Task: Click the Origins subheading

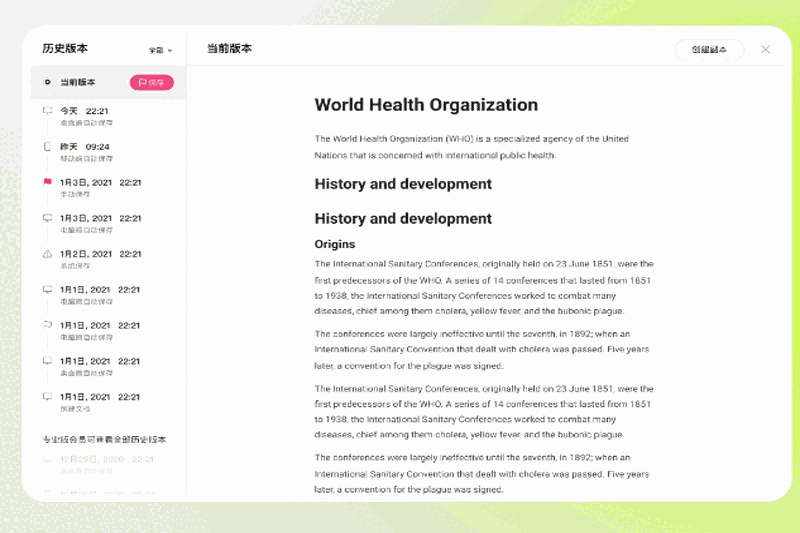Action: (335, 244)
